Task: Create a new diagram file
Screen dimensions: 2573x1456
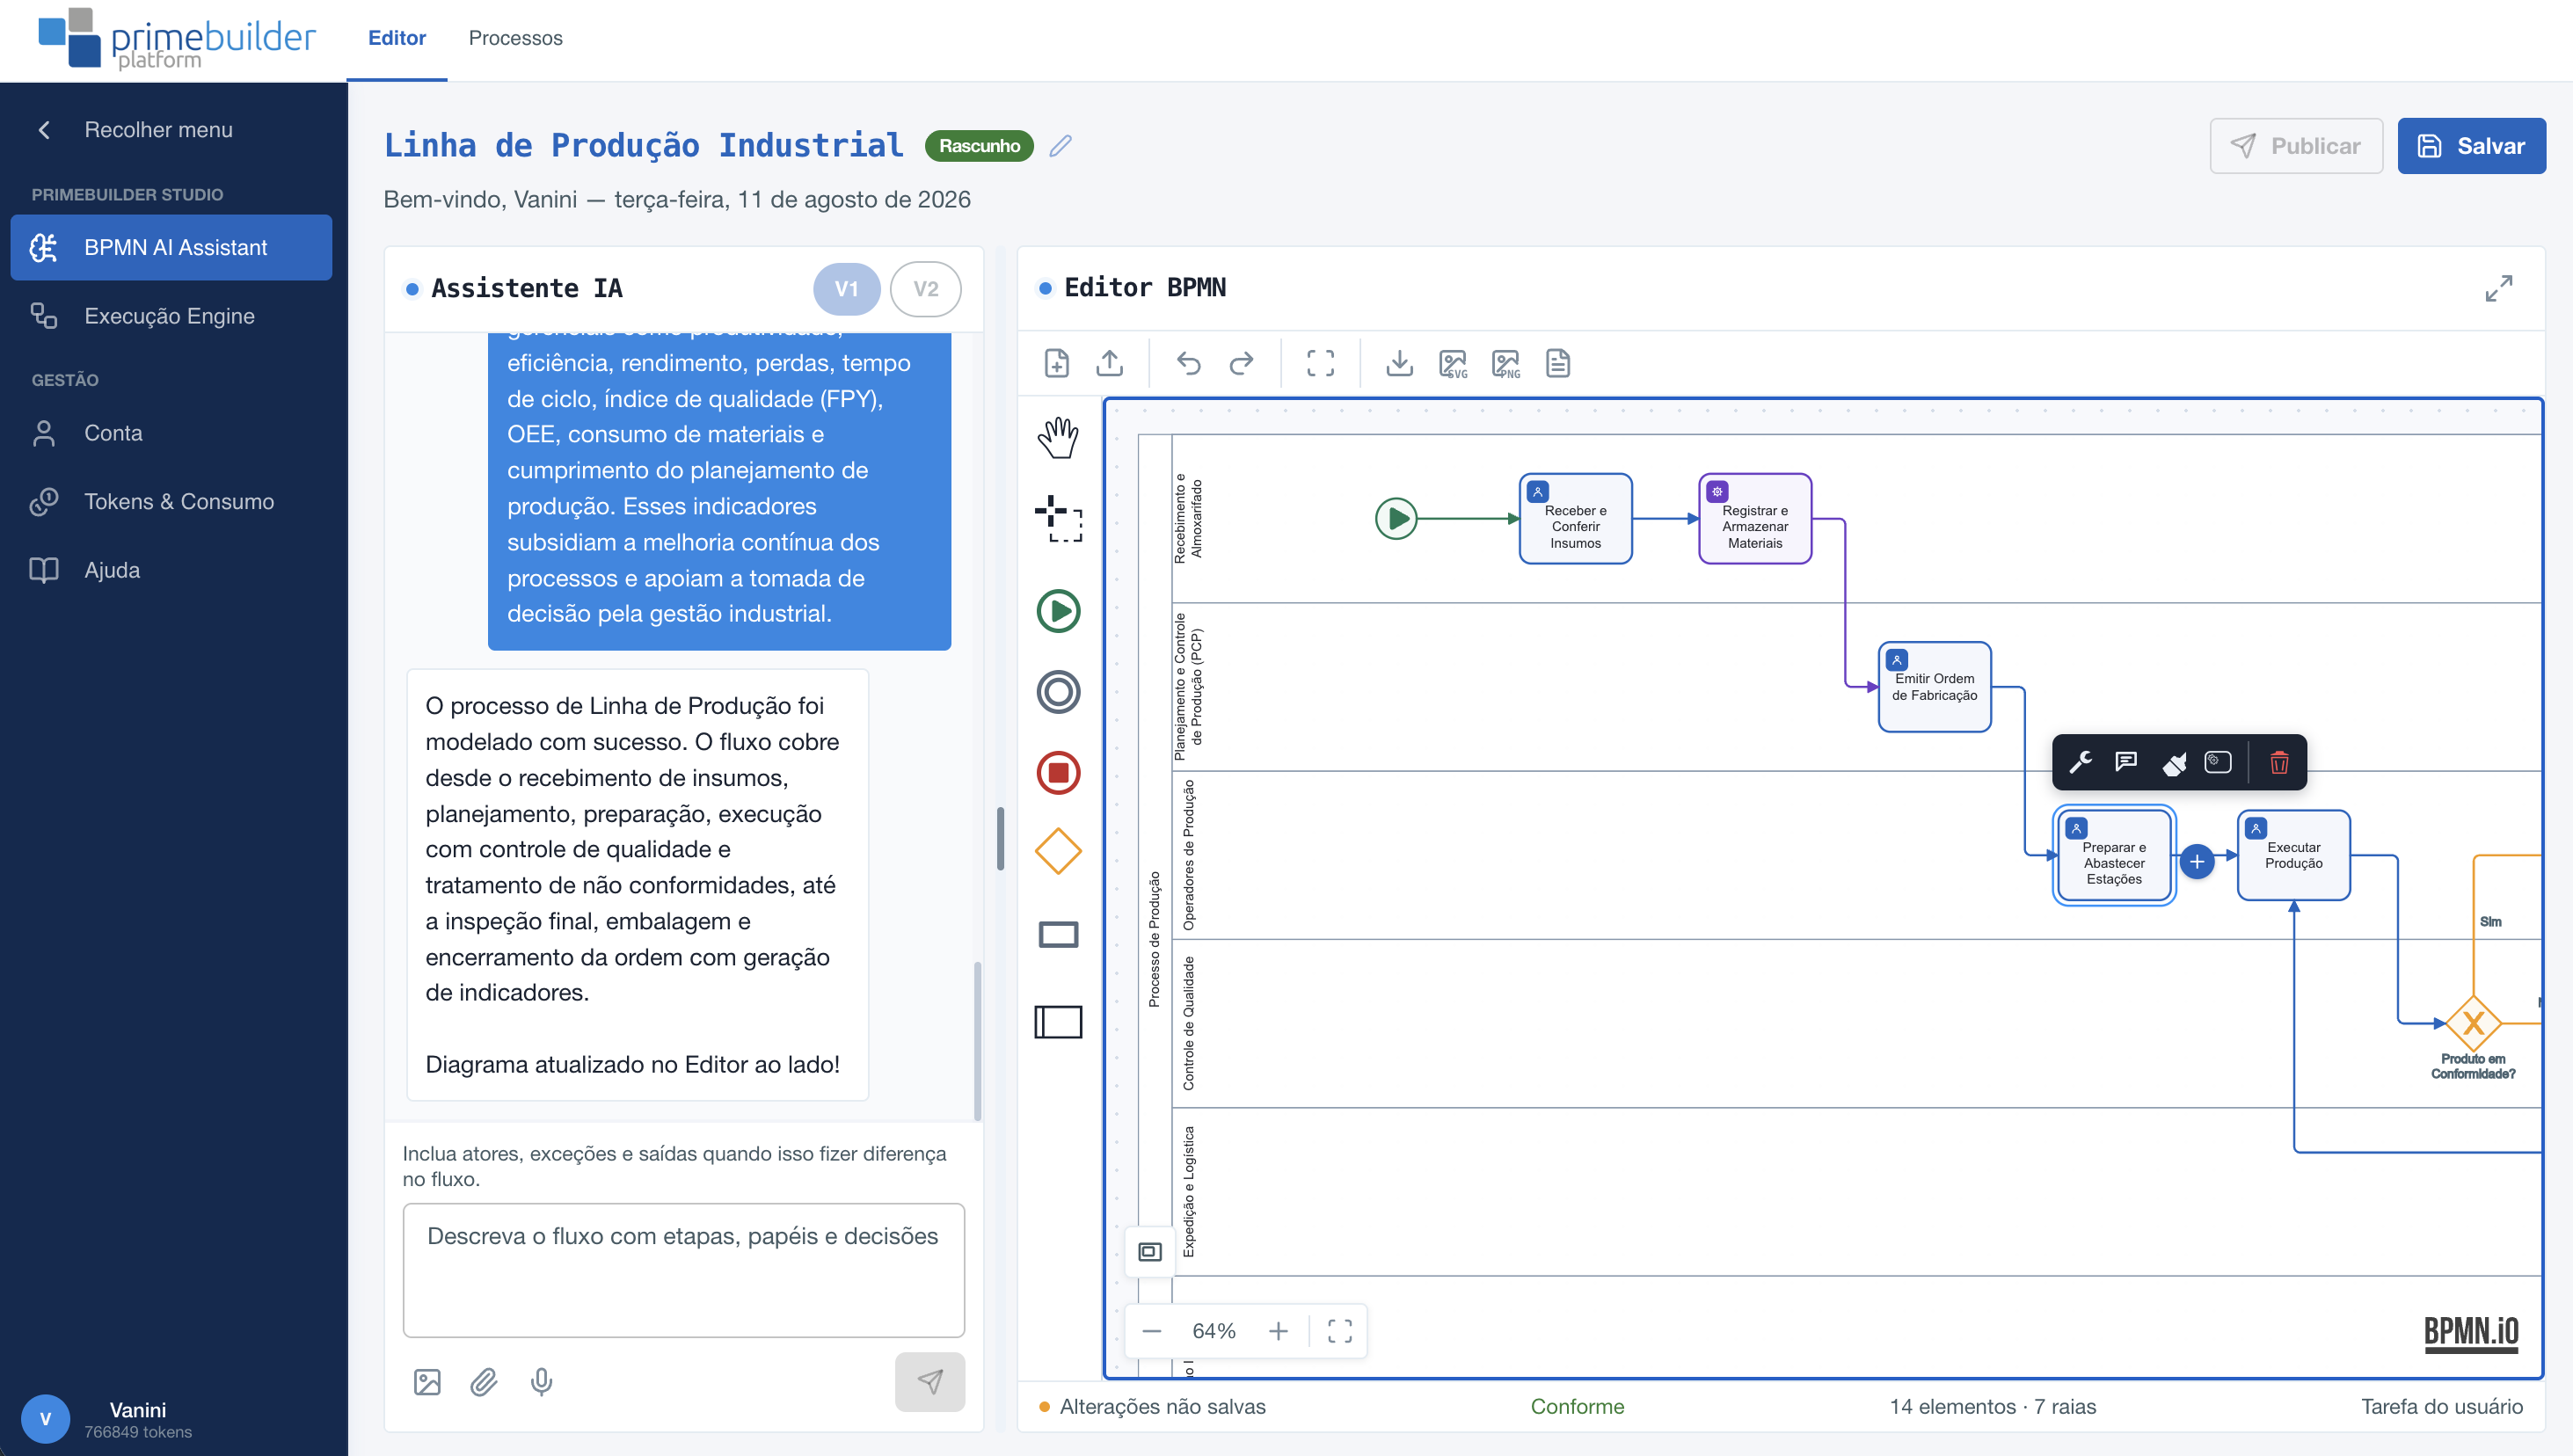Action: click(x=1056, y=363)
